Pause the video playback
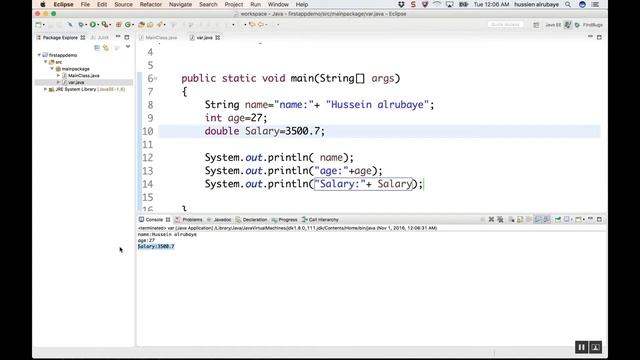The image size is (640, 360). pyautogui.click(x=581, y=347)
